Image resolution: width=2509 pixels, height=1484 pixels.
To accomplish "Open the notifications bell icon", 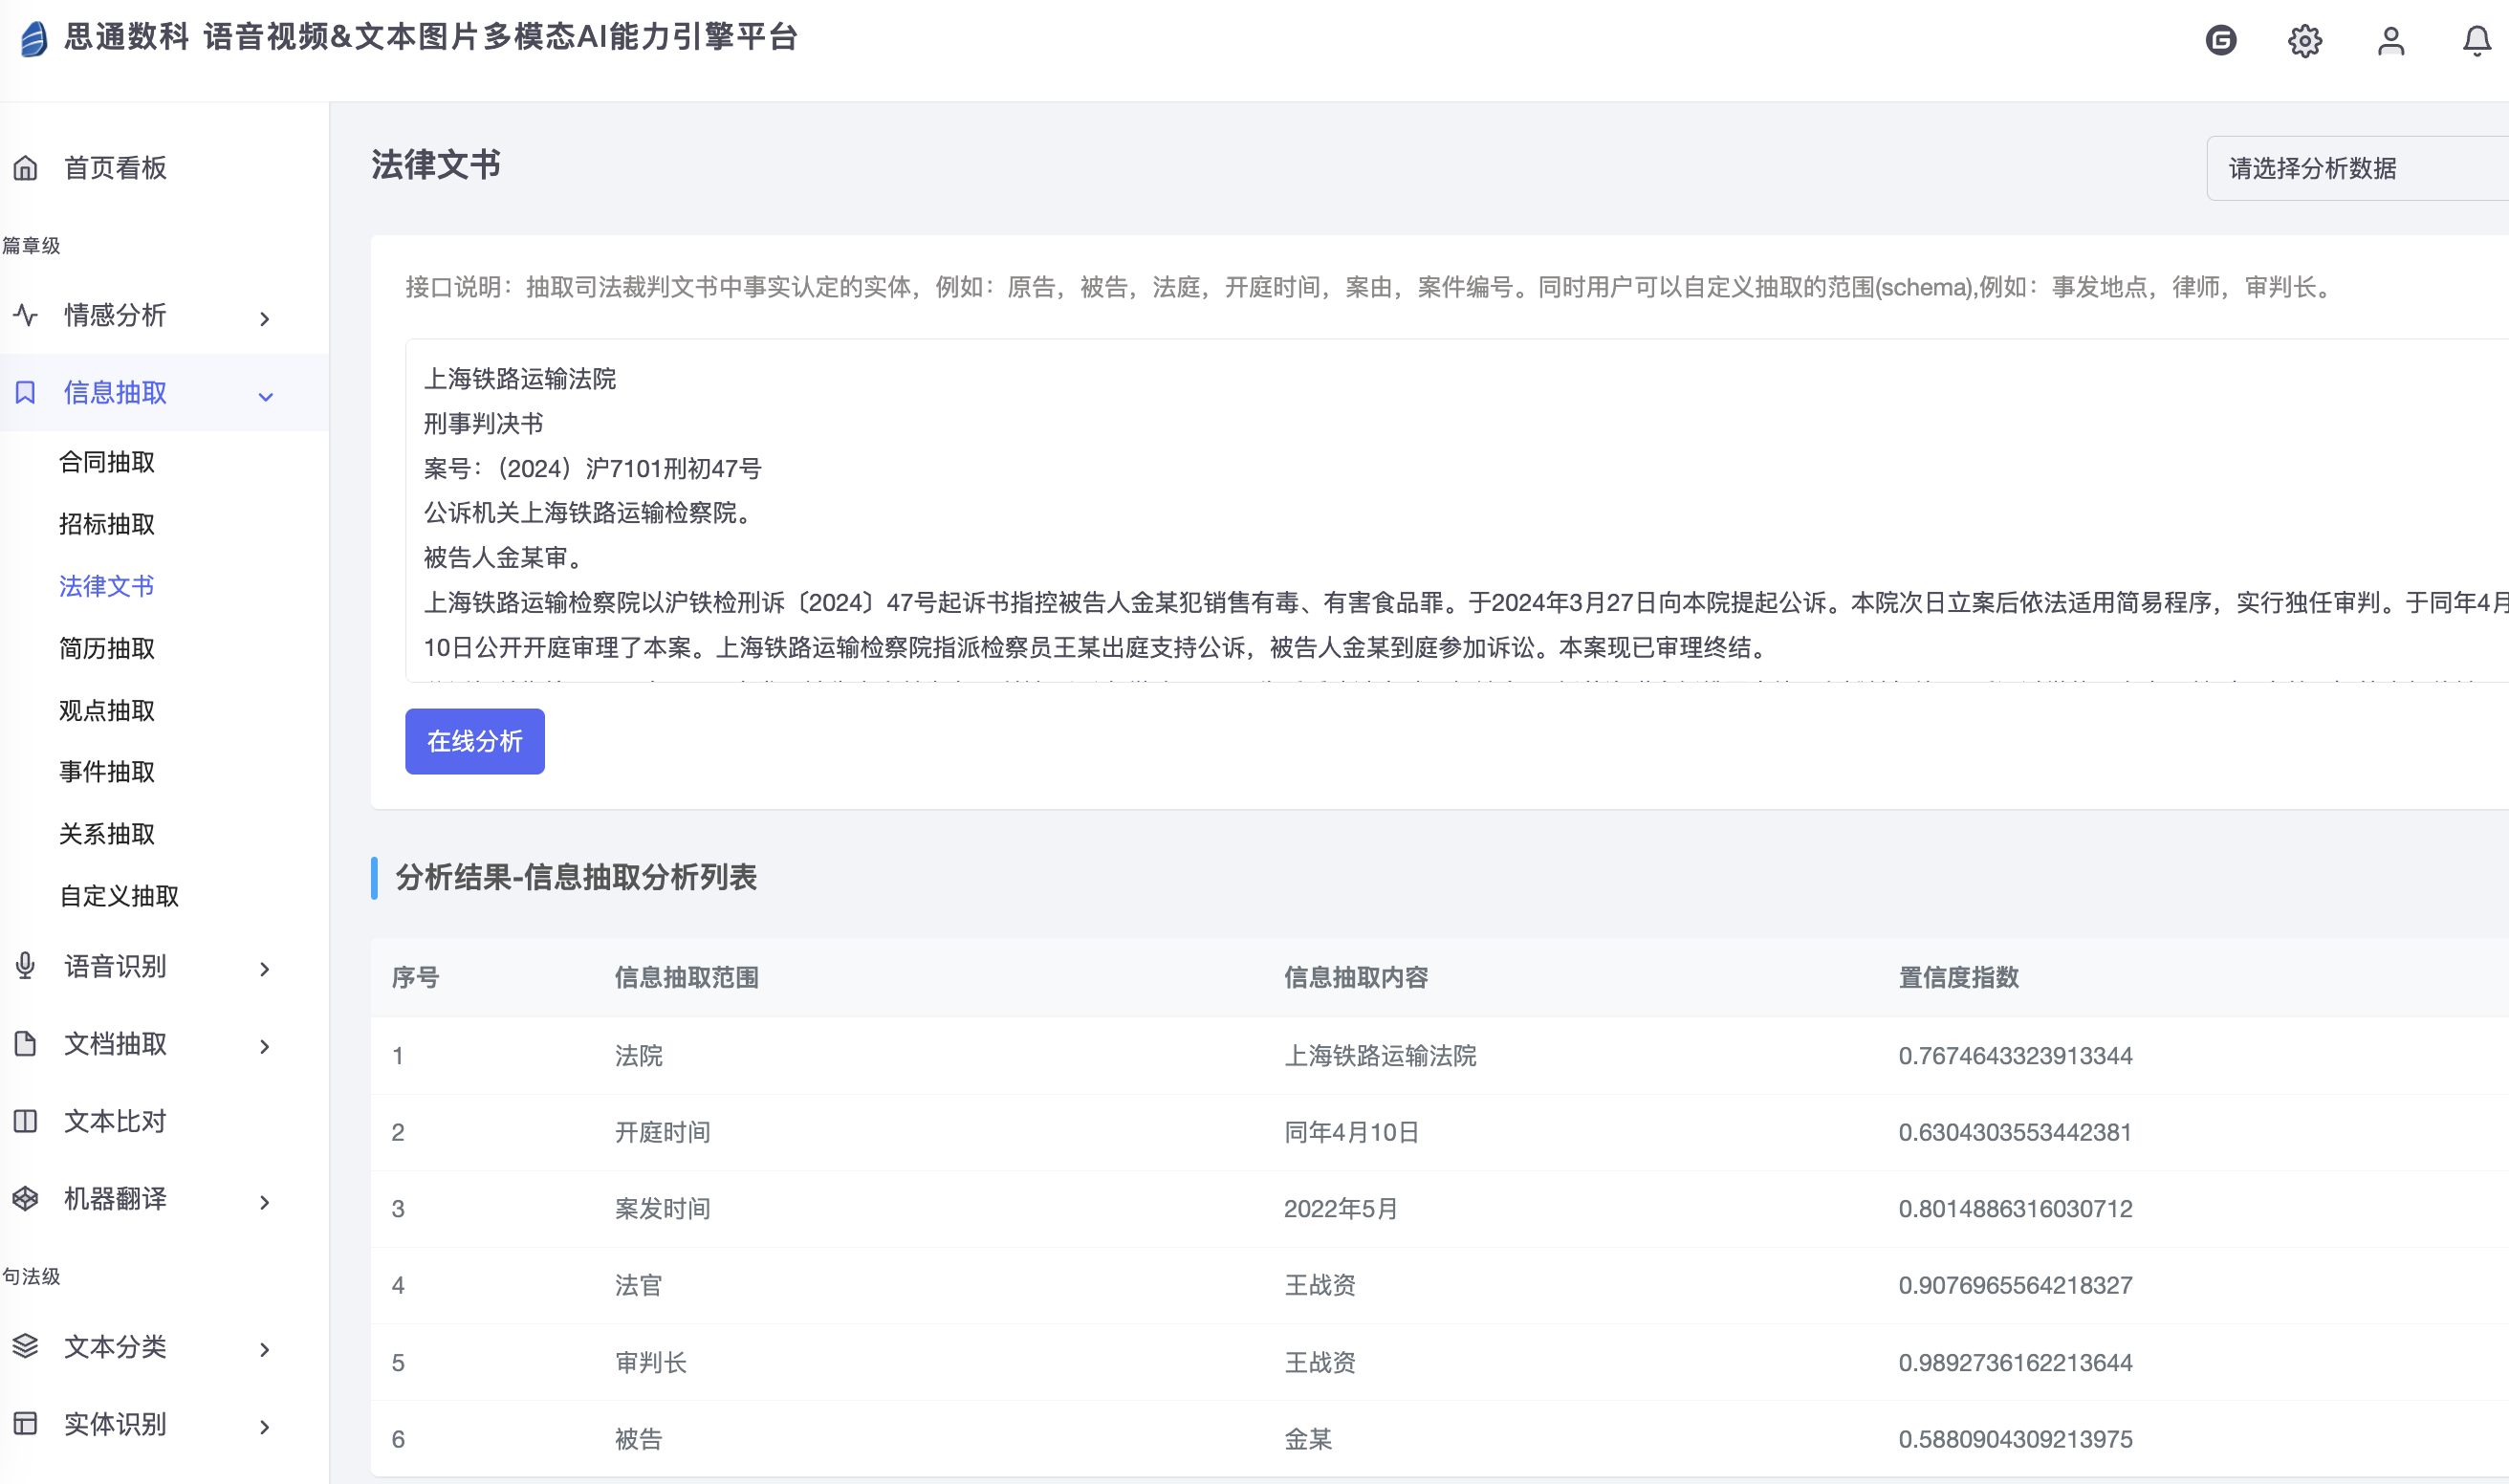I will (x=2476, y=41).
